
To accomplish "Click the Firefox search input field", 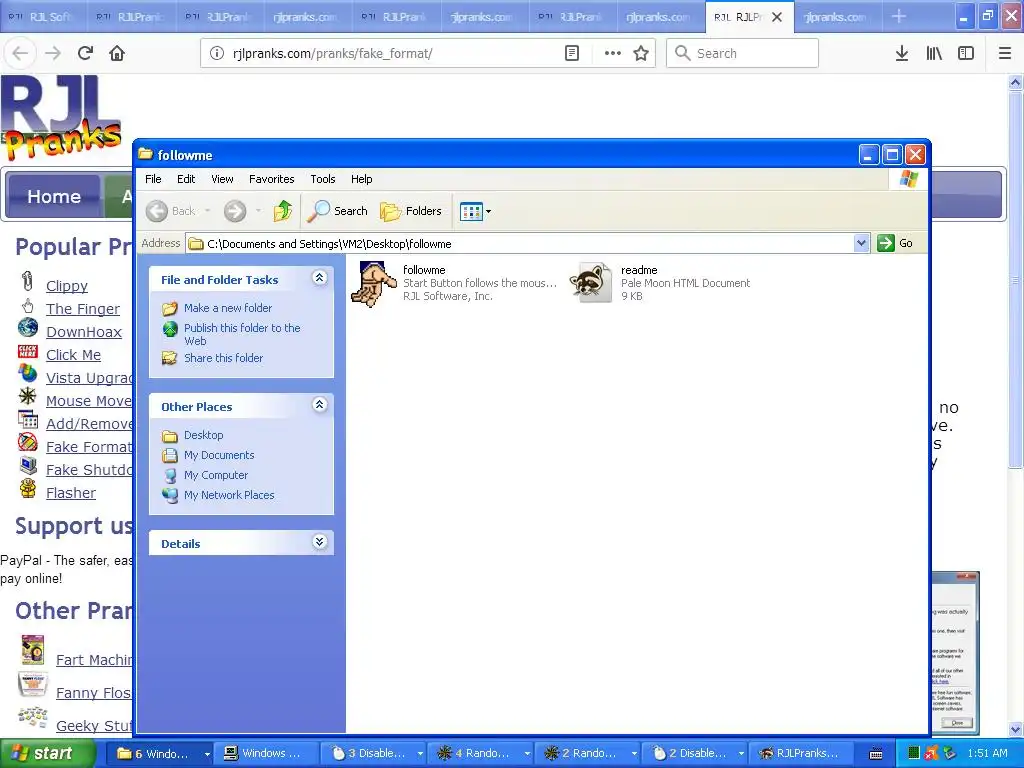I will pos(742,53).
